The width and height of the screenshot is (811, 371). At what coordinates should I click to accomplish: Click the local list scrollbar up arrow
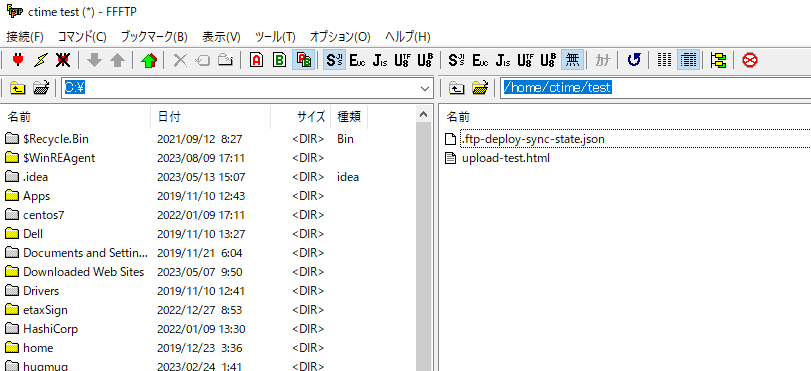click(x=424, y=114)
